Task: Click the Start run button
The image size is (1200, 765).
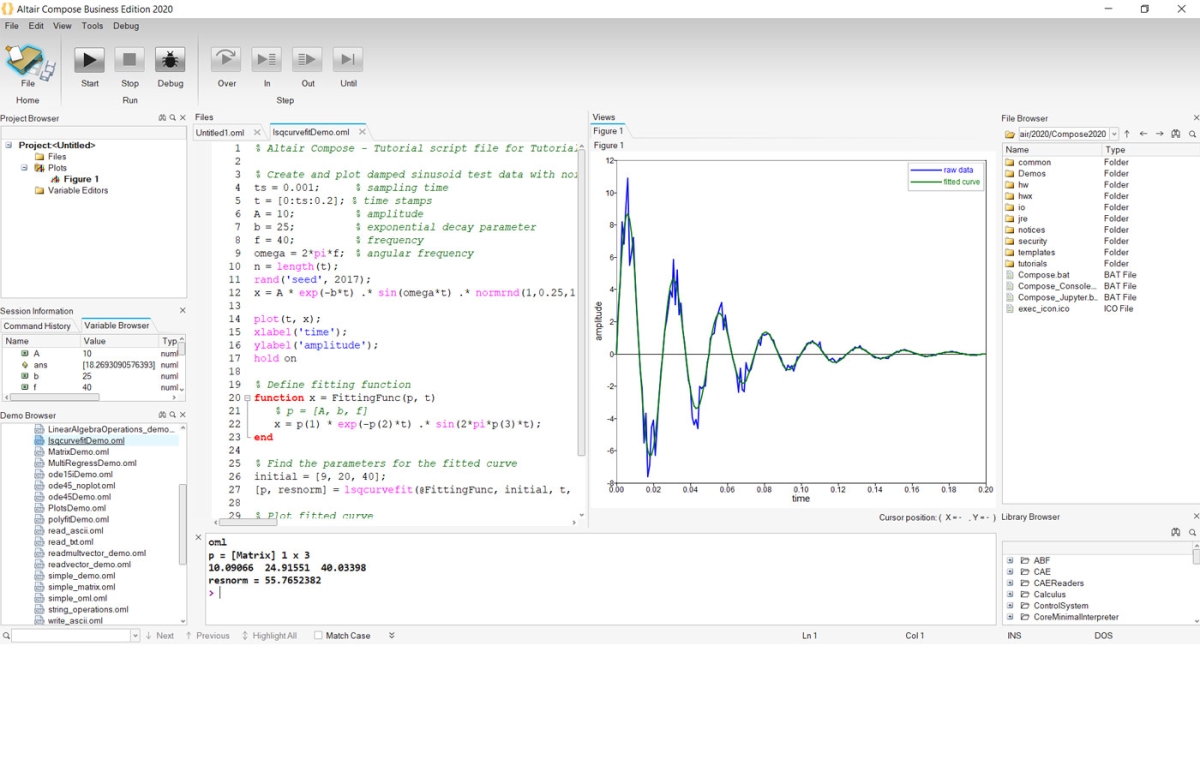Action: click(x=89, y=60)
